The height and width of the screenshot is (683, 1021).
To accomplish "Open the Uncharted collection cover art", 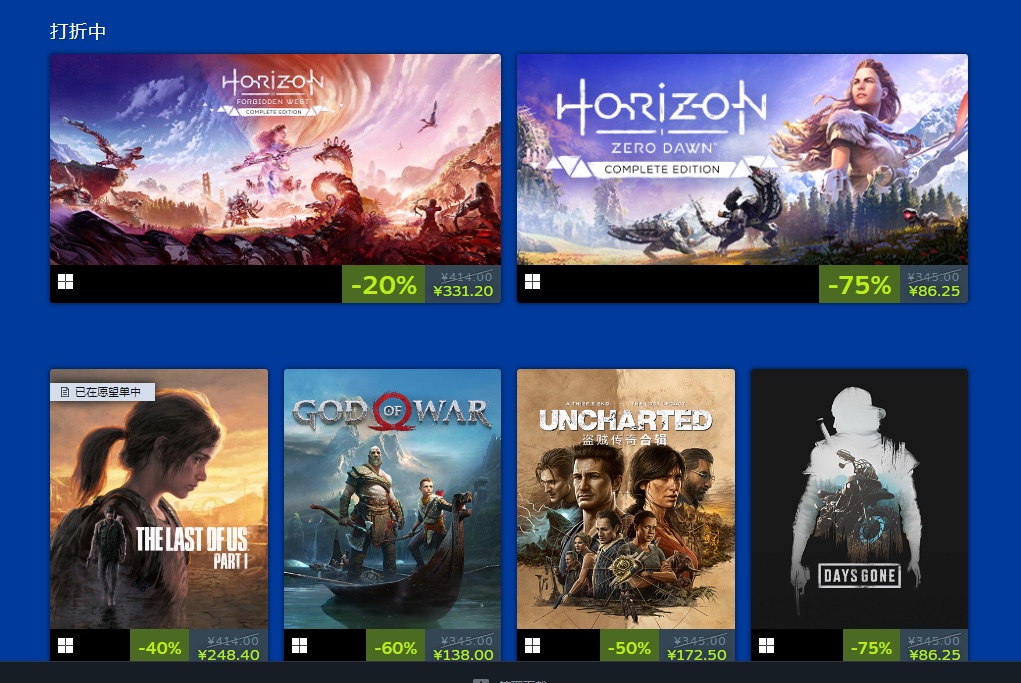I will tap(626, 499).
